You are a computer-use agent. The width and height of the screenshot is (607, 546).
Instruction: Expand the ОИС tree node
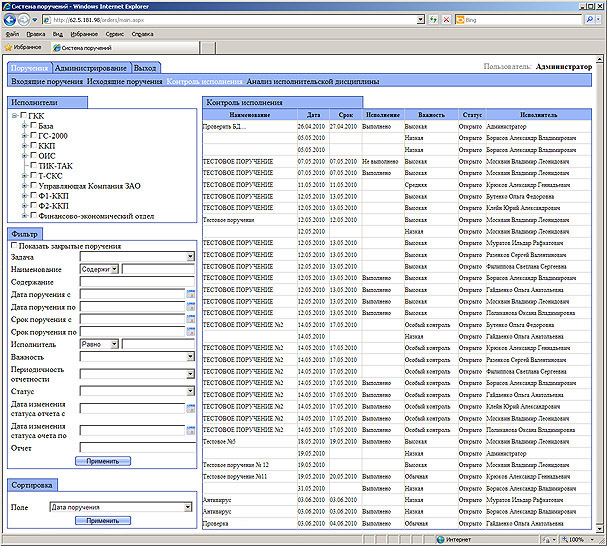[x=23, y=155]
